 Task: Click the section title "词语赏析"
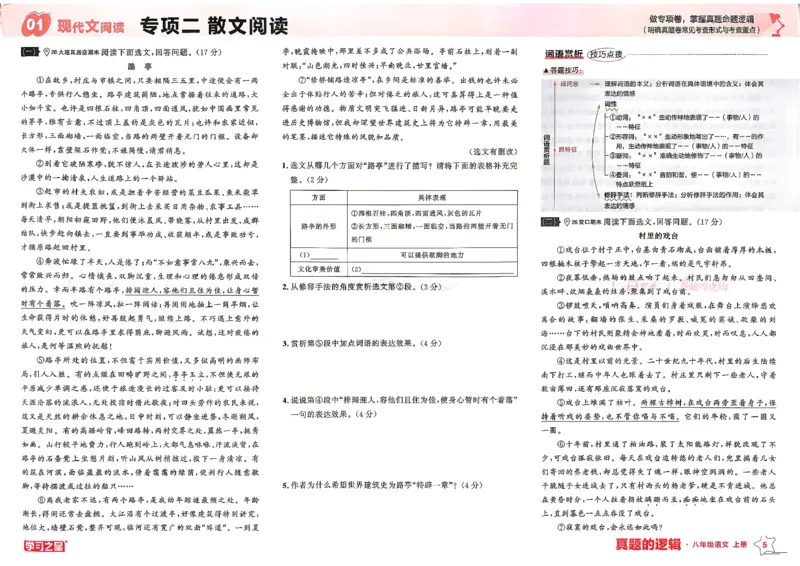pyautogui.click(x=564, y=54)
